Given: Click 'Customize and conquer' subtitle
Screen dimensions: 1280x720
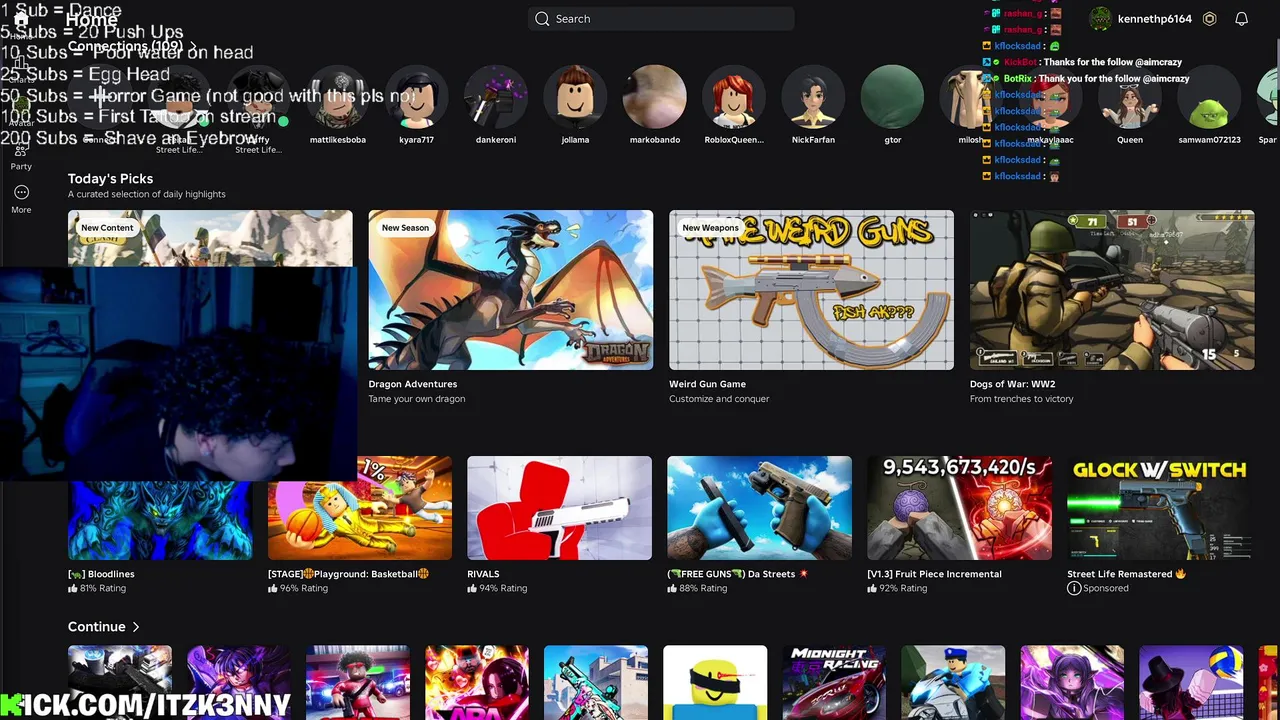Looking at the screenshot, I should pyautogui.click(x=719, y=399).
